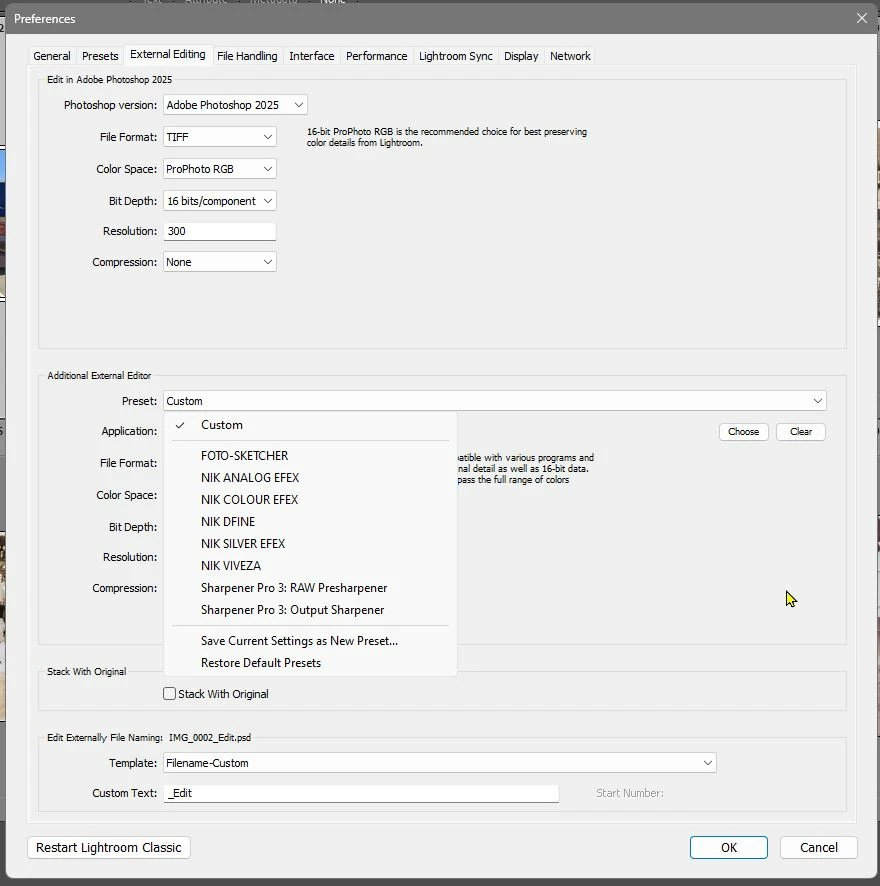
Task: Collapse the Preset Custom dropdown
Action: (x=495, y=401)
